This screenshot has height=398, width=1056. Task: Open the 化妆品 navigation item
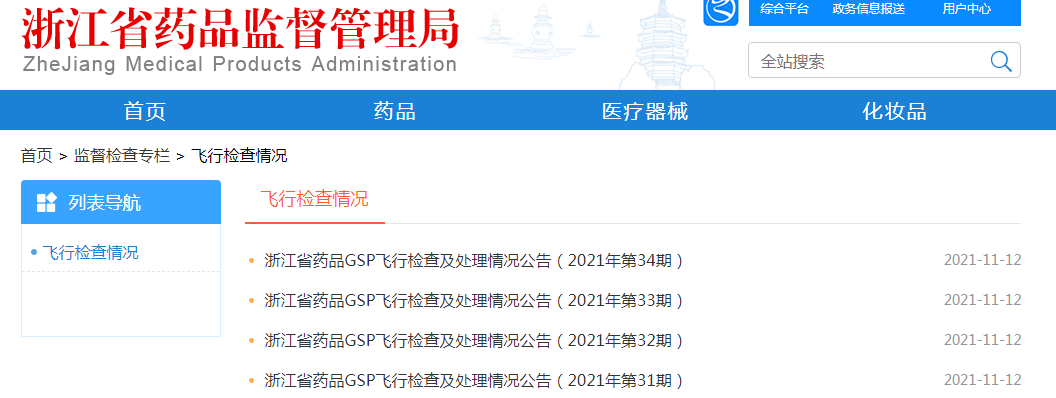(894, 110)
